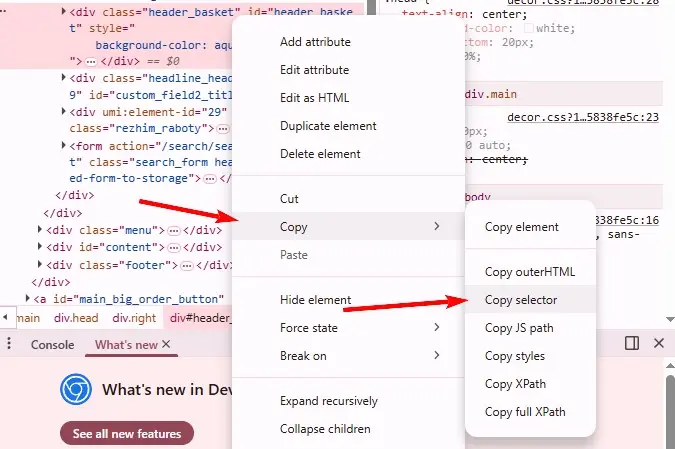Screen dimensions: 675x449
Task: Click the drawer dock side icon
Action: pos(632,343)
